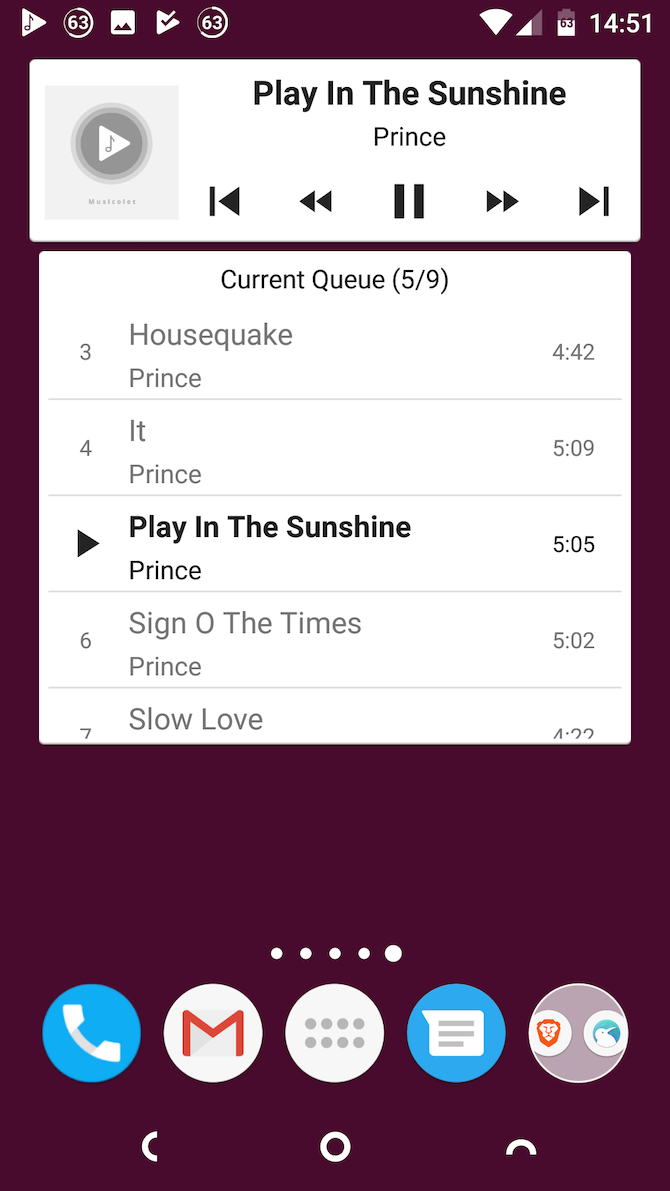The image size is (670, 1191).
Task: Rewind the current song
Action: tap(316, 201)
